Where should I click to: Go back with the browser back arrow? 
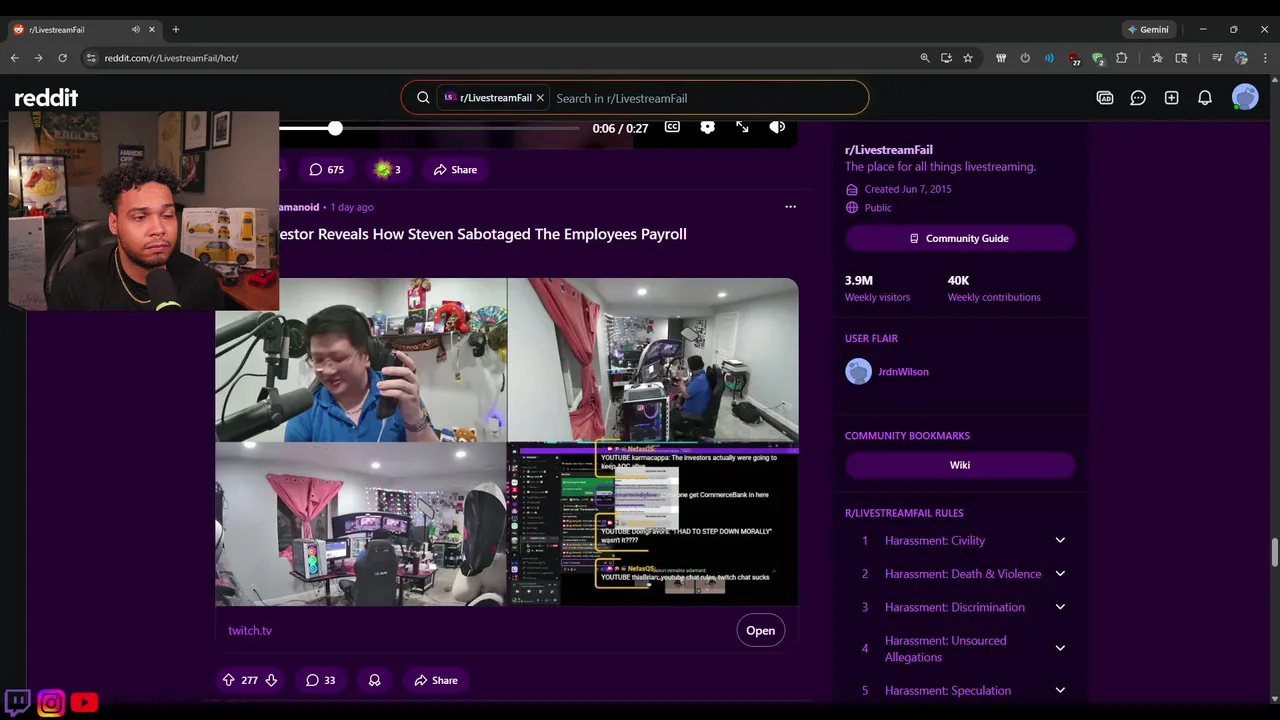coord(14,58)
